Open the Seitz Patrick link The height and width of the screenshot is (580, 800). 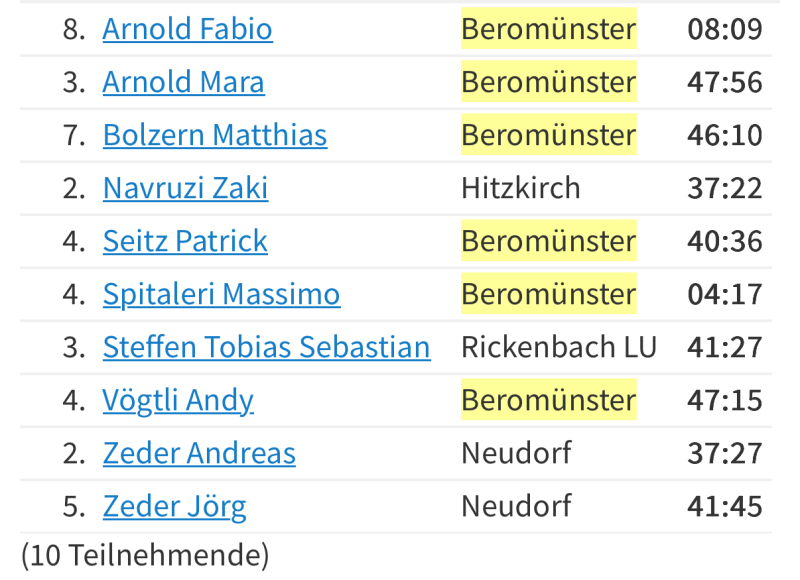[x=185, y=241]
